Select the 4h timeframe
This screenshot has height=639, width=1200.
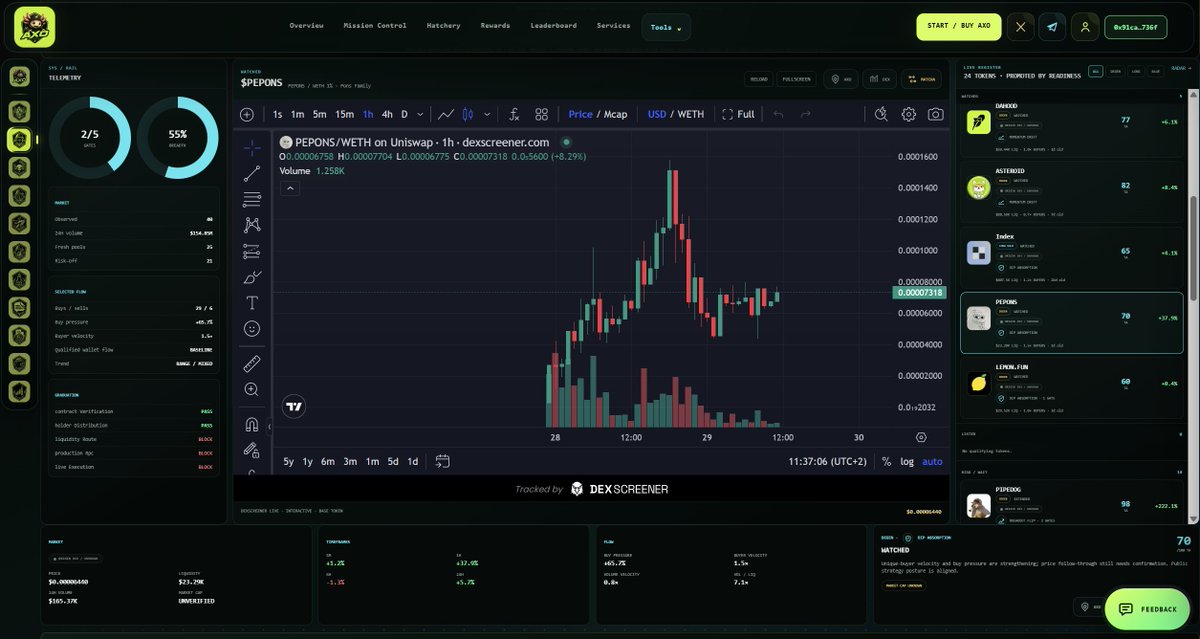[x=387, y=114]
